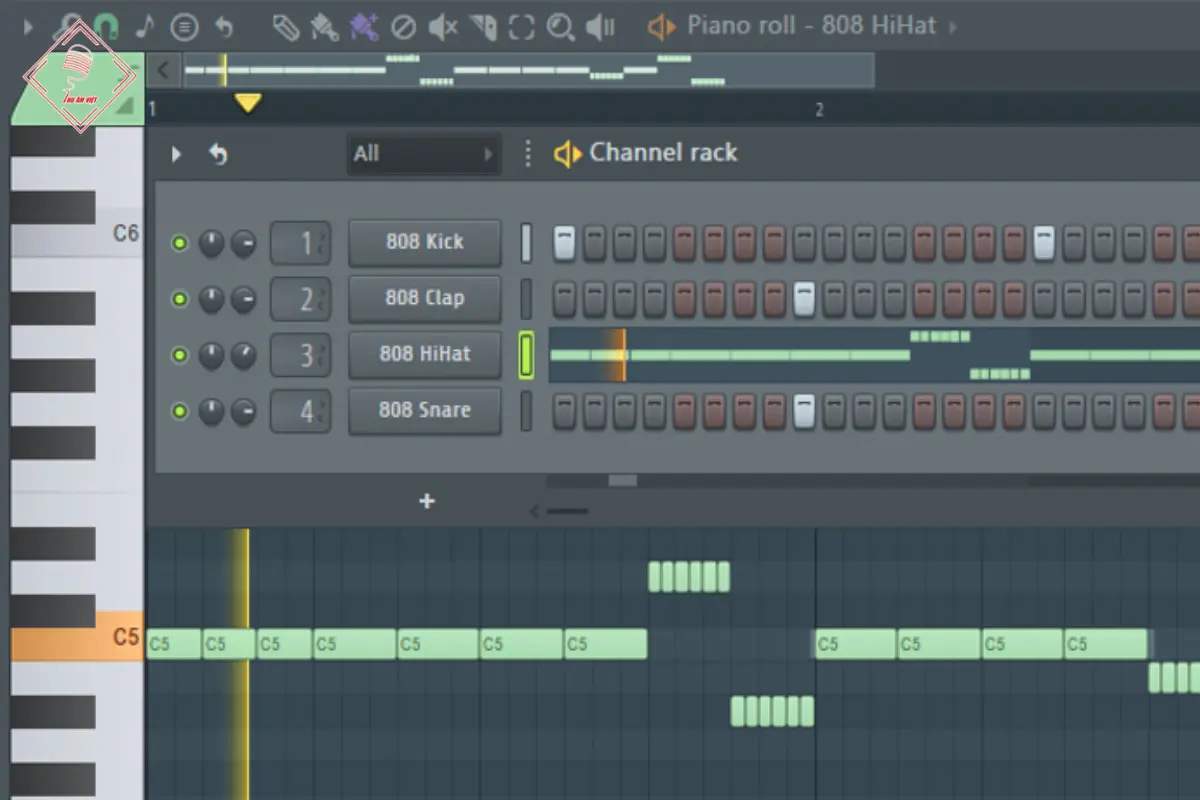Select the Paint brush tool
Image resolution: width=1200 pixels, height=800 pixels.
click(x=324, y=27)
